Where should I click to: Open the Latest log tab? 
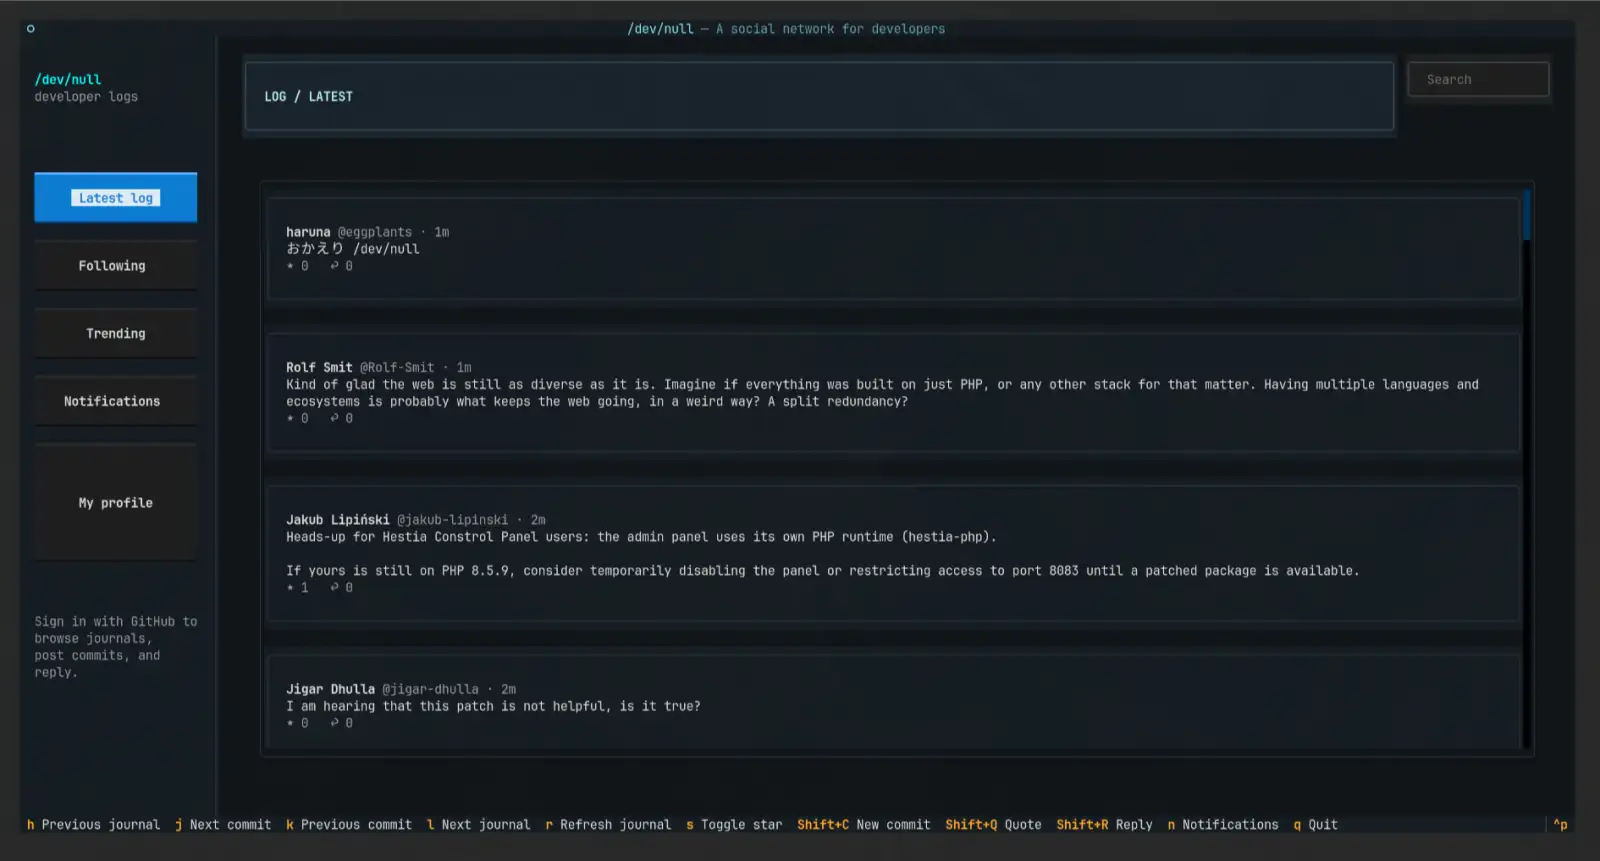(116, 198)
